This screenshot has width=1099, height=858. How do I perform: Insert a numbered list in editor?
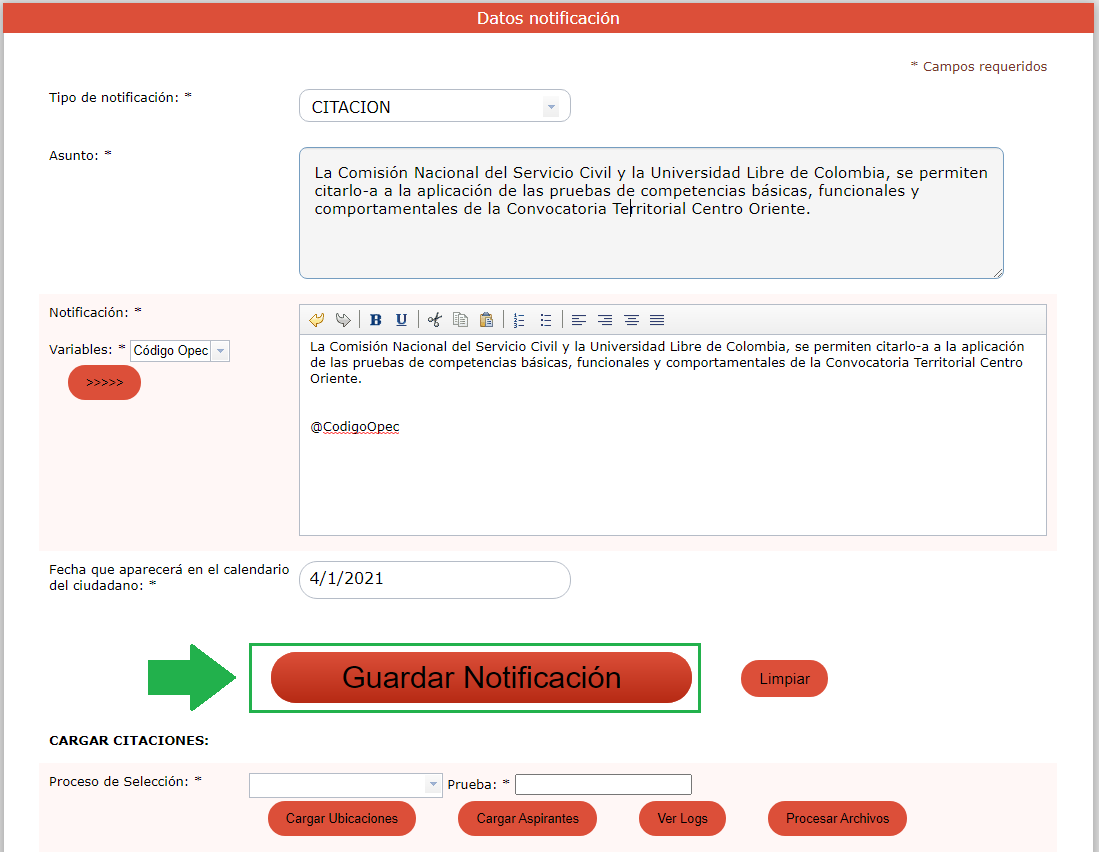coord(519,320)
